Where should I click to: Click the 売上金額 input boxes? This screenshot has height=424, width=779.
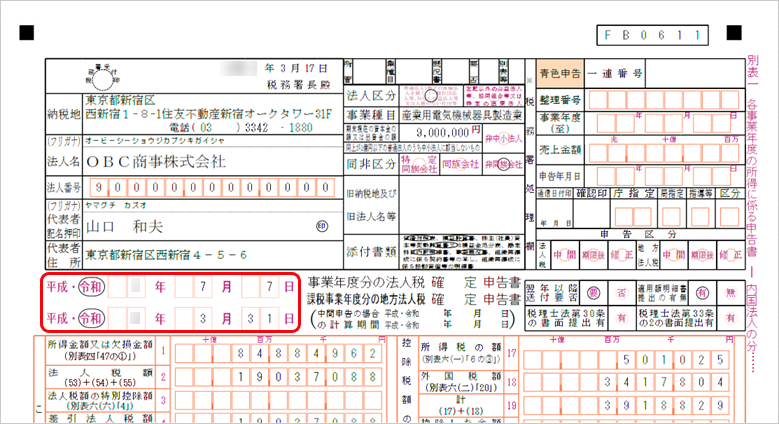coord(664,153)
